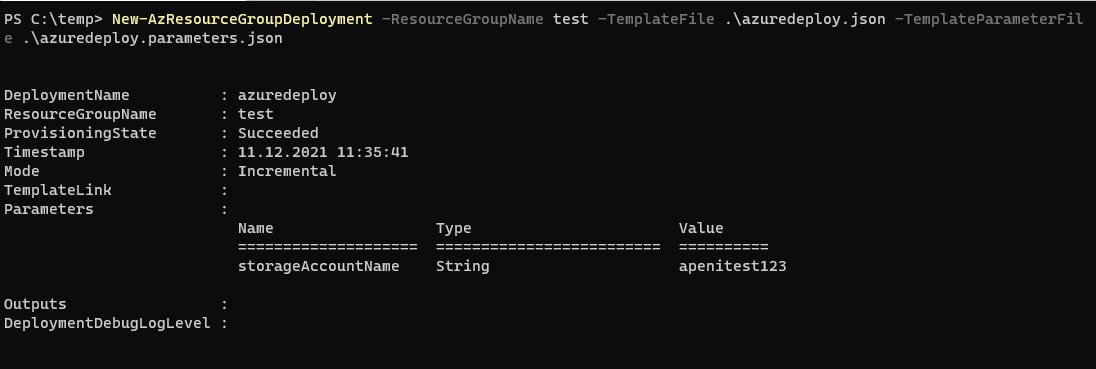Click the DeploymentDebugLogLevel label
The height and width of the screenshot is (369, 1096).
(x=107, y=323)
